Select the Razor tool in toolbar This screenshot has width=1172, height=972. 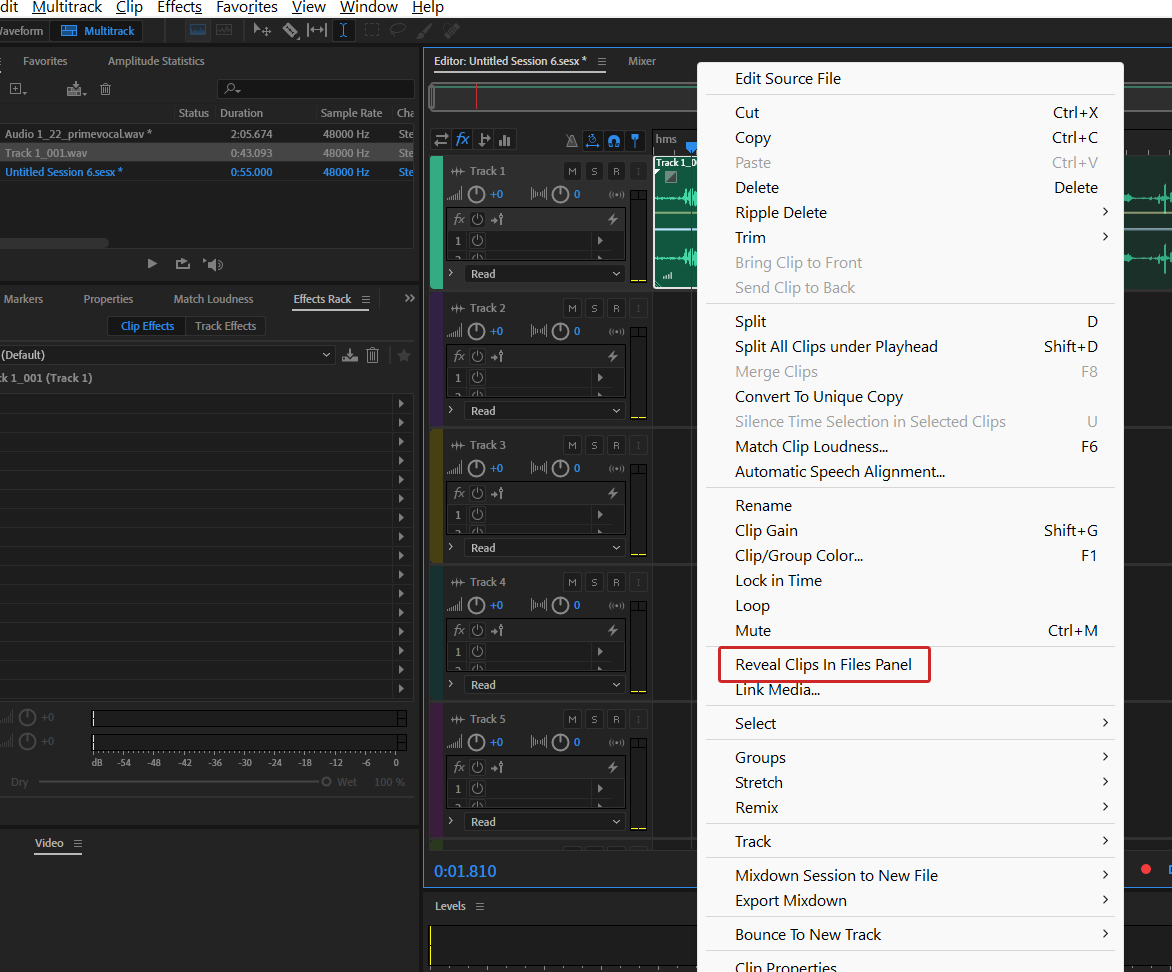(x=290, y=30)
